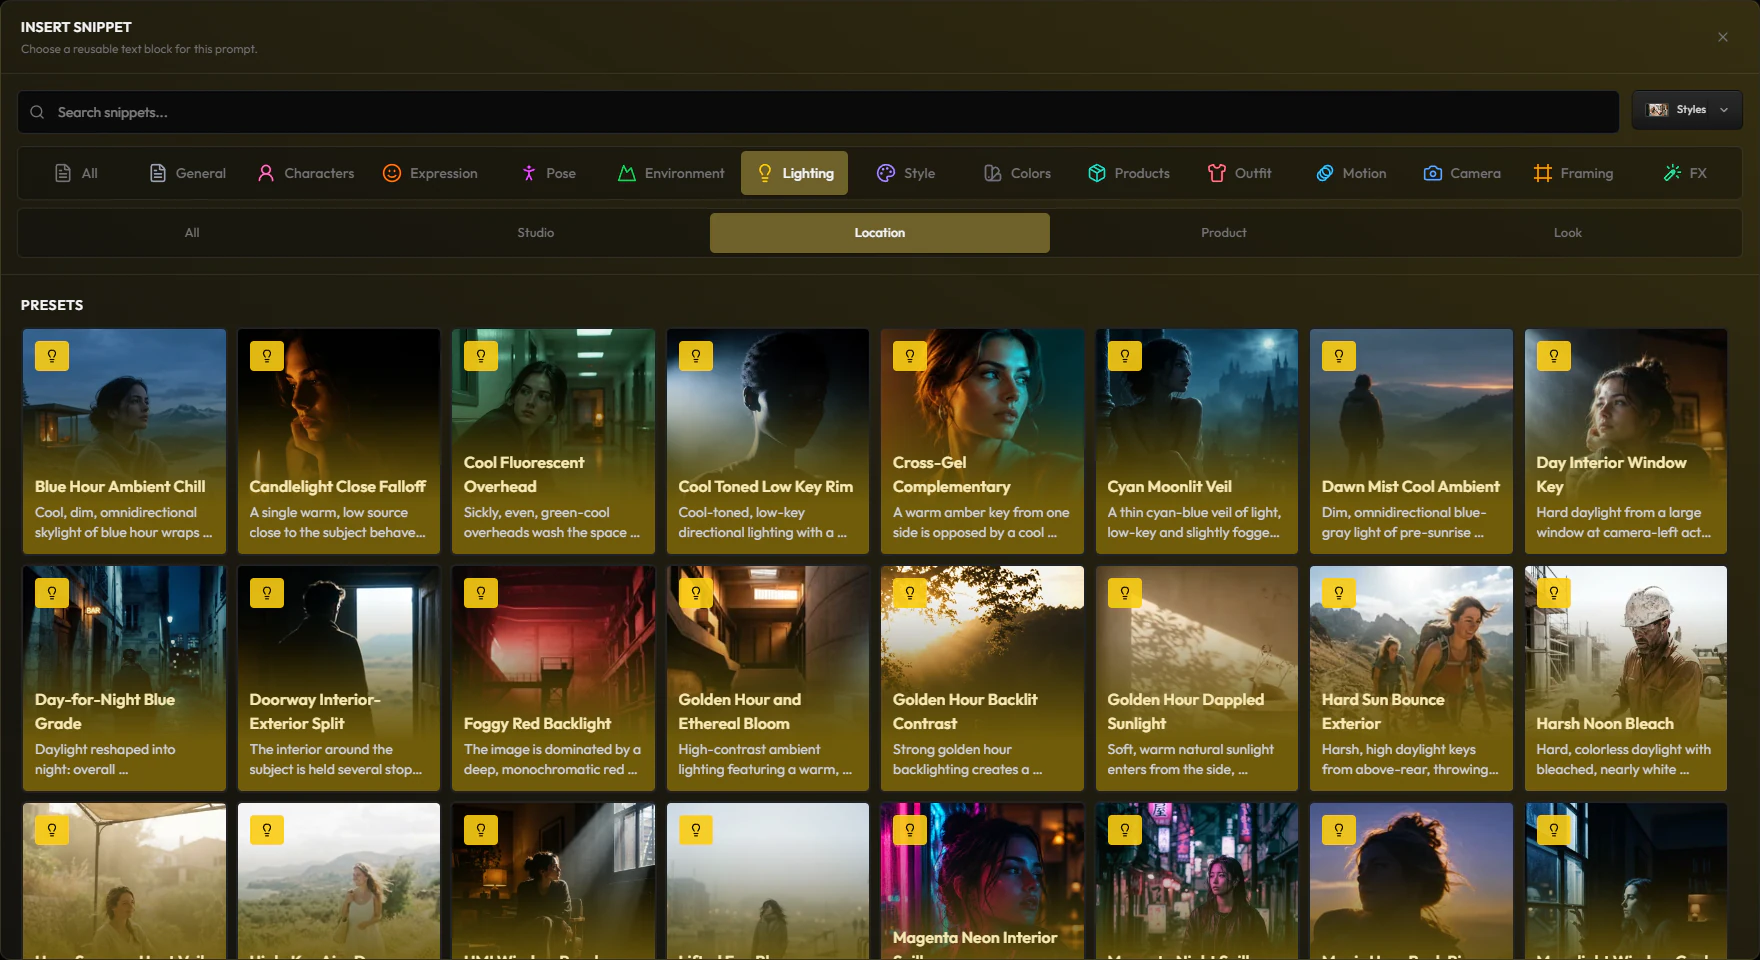Click bulb badge on Candlelight Close Falloff card
The height and width of the screenshot is (960, 1760).
click(x=267, y=356)
